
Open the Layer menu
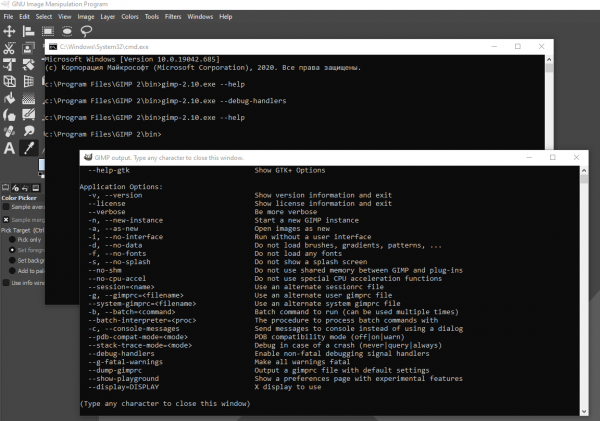pyautogui.click(x=108, y=16)
